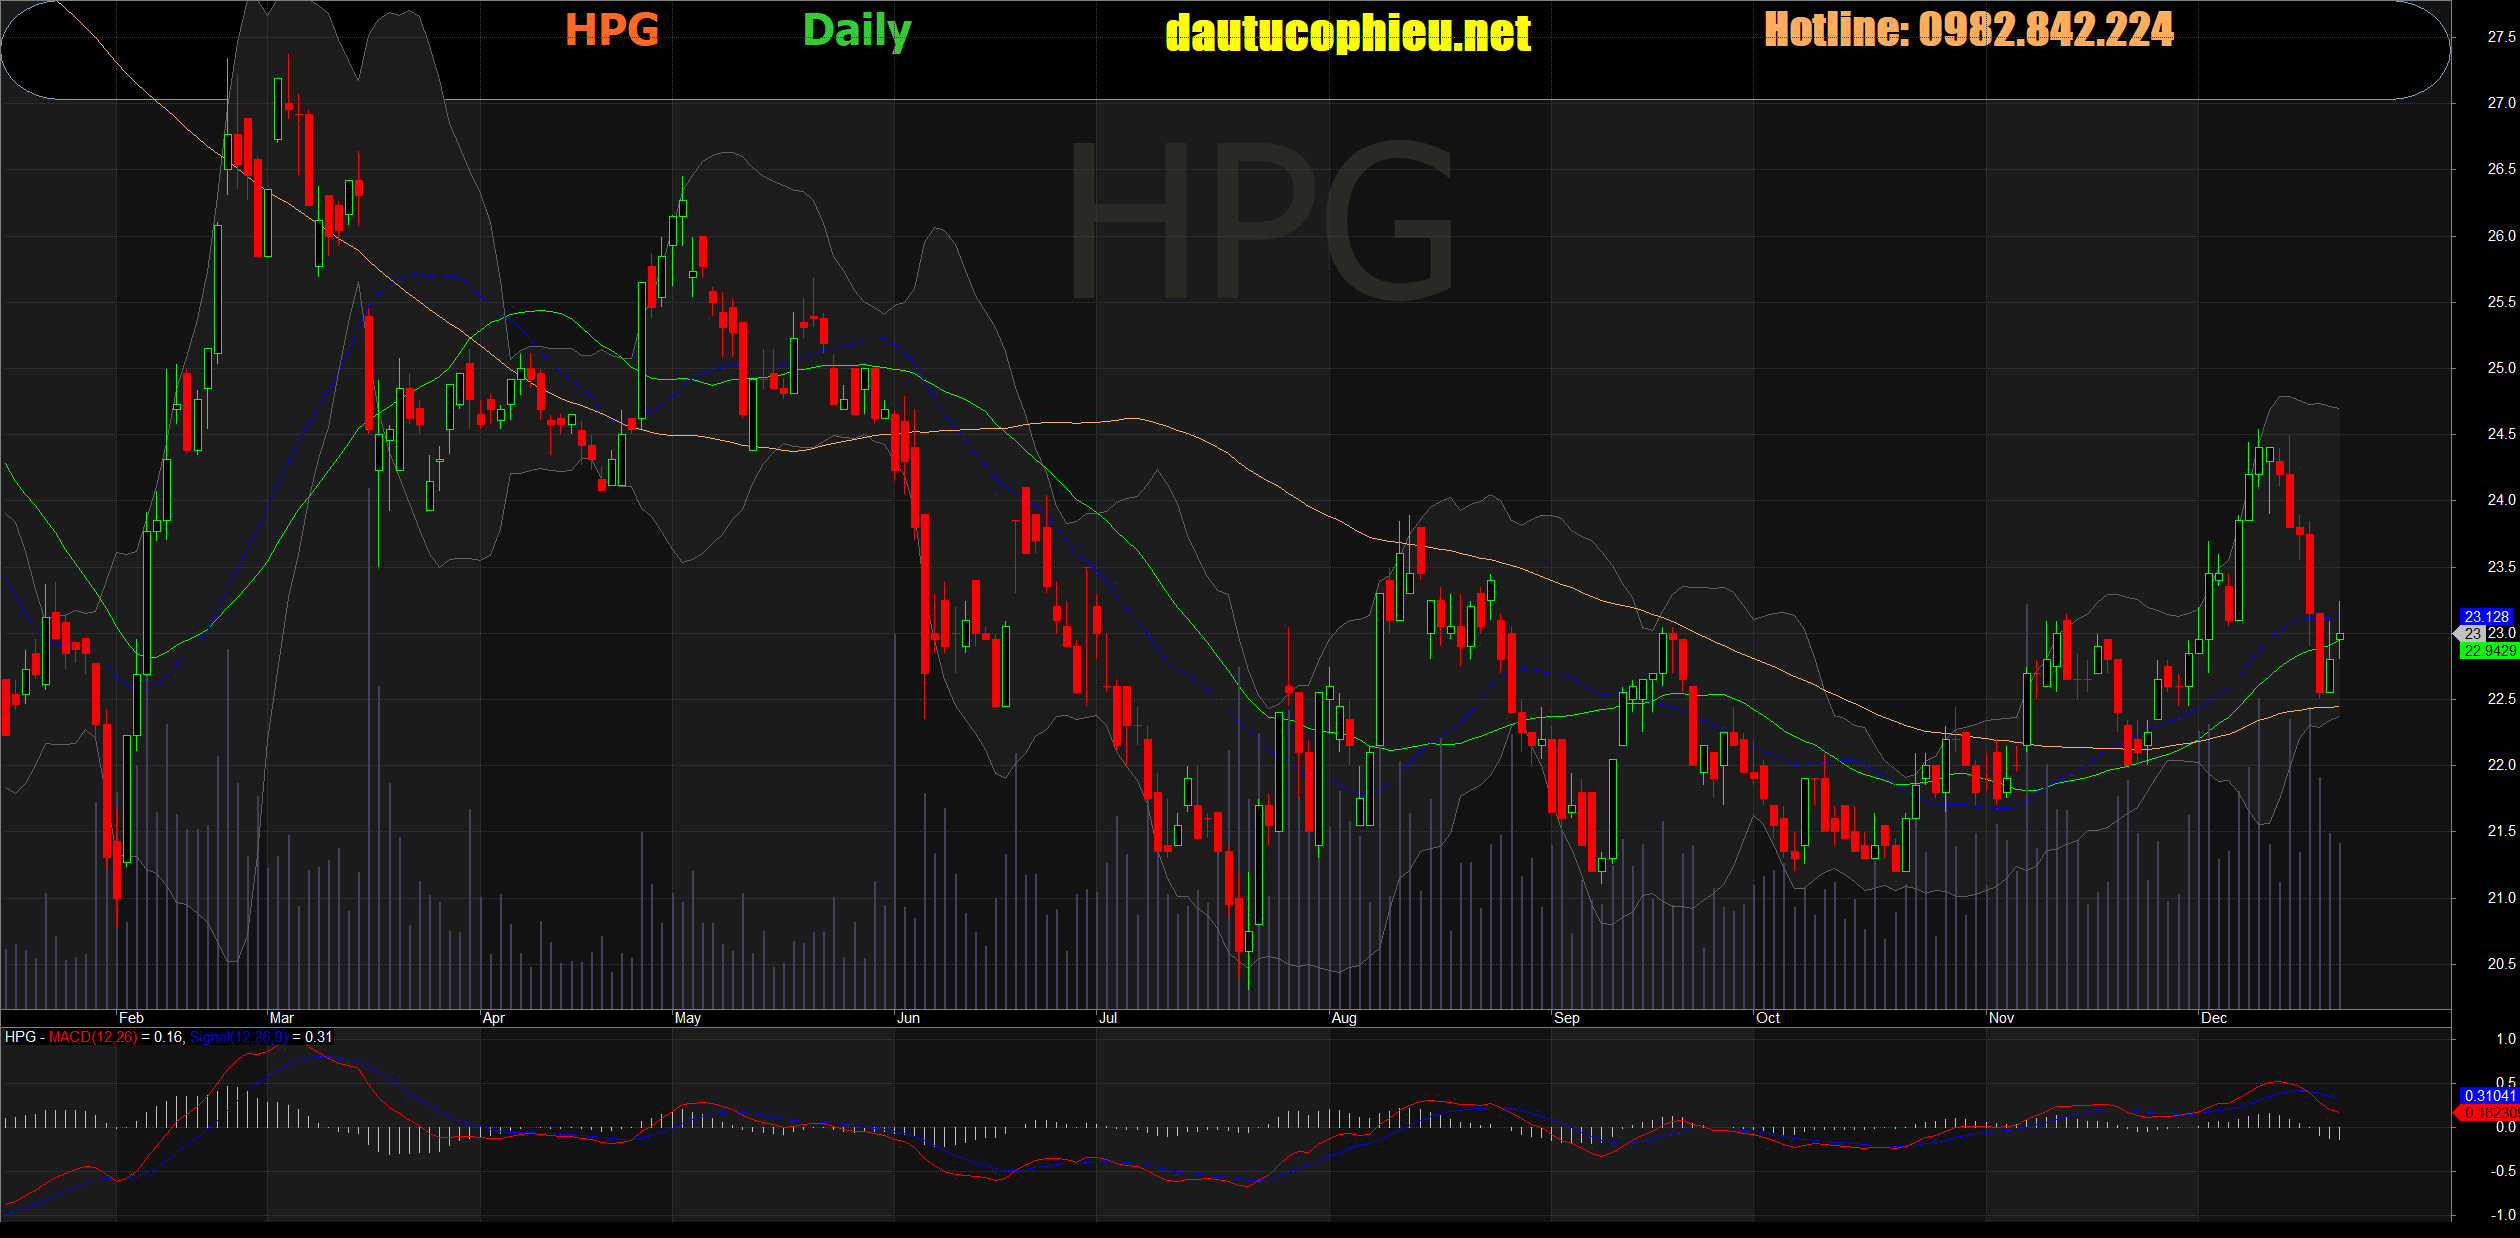Click the blue 0.31041 signal value tag
This screenshot has width=2520, height=1238.
pyautogui.click(x=2489, y=1096)
